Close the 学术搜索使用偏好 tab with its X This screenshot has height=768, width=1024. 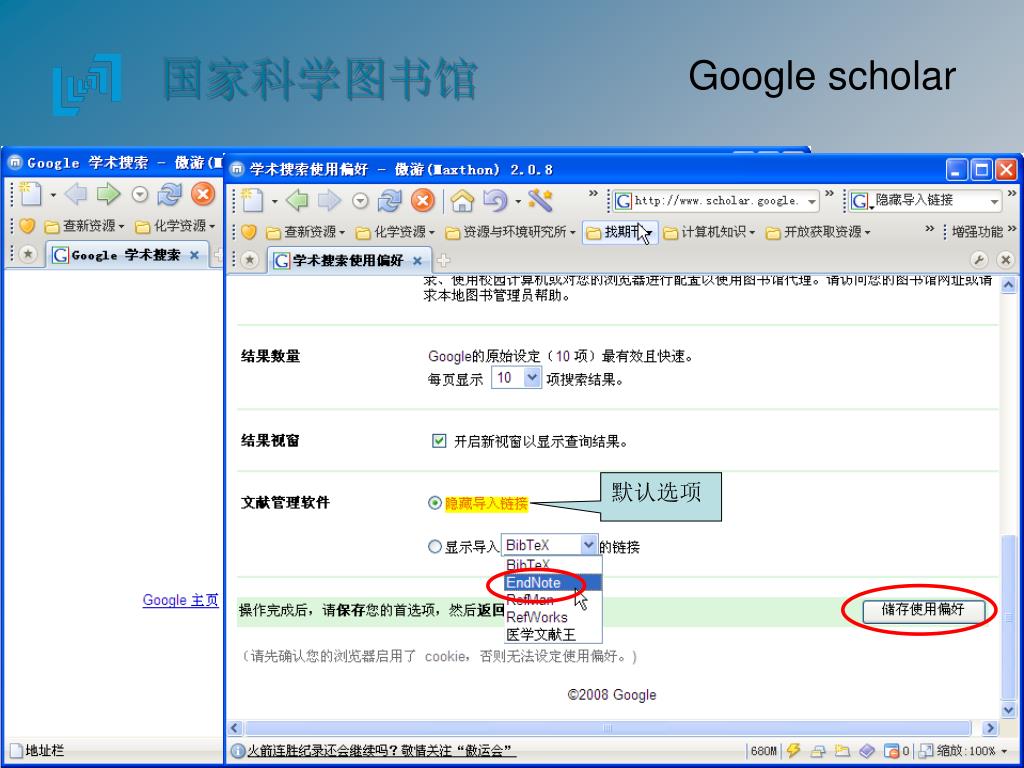pyautogui.click(x=417, y=261)
